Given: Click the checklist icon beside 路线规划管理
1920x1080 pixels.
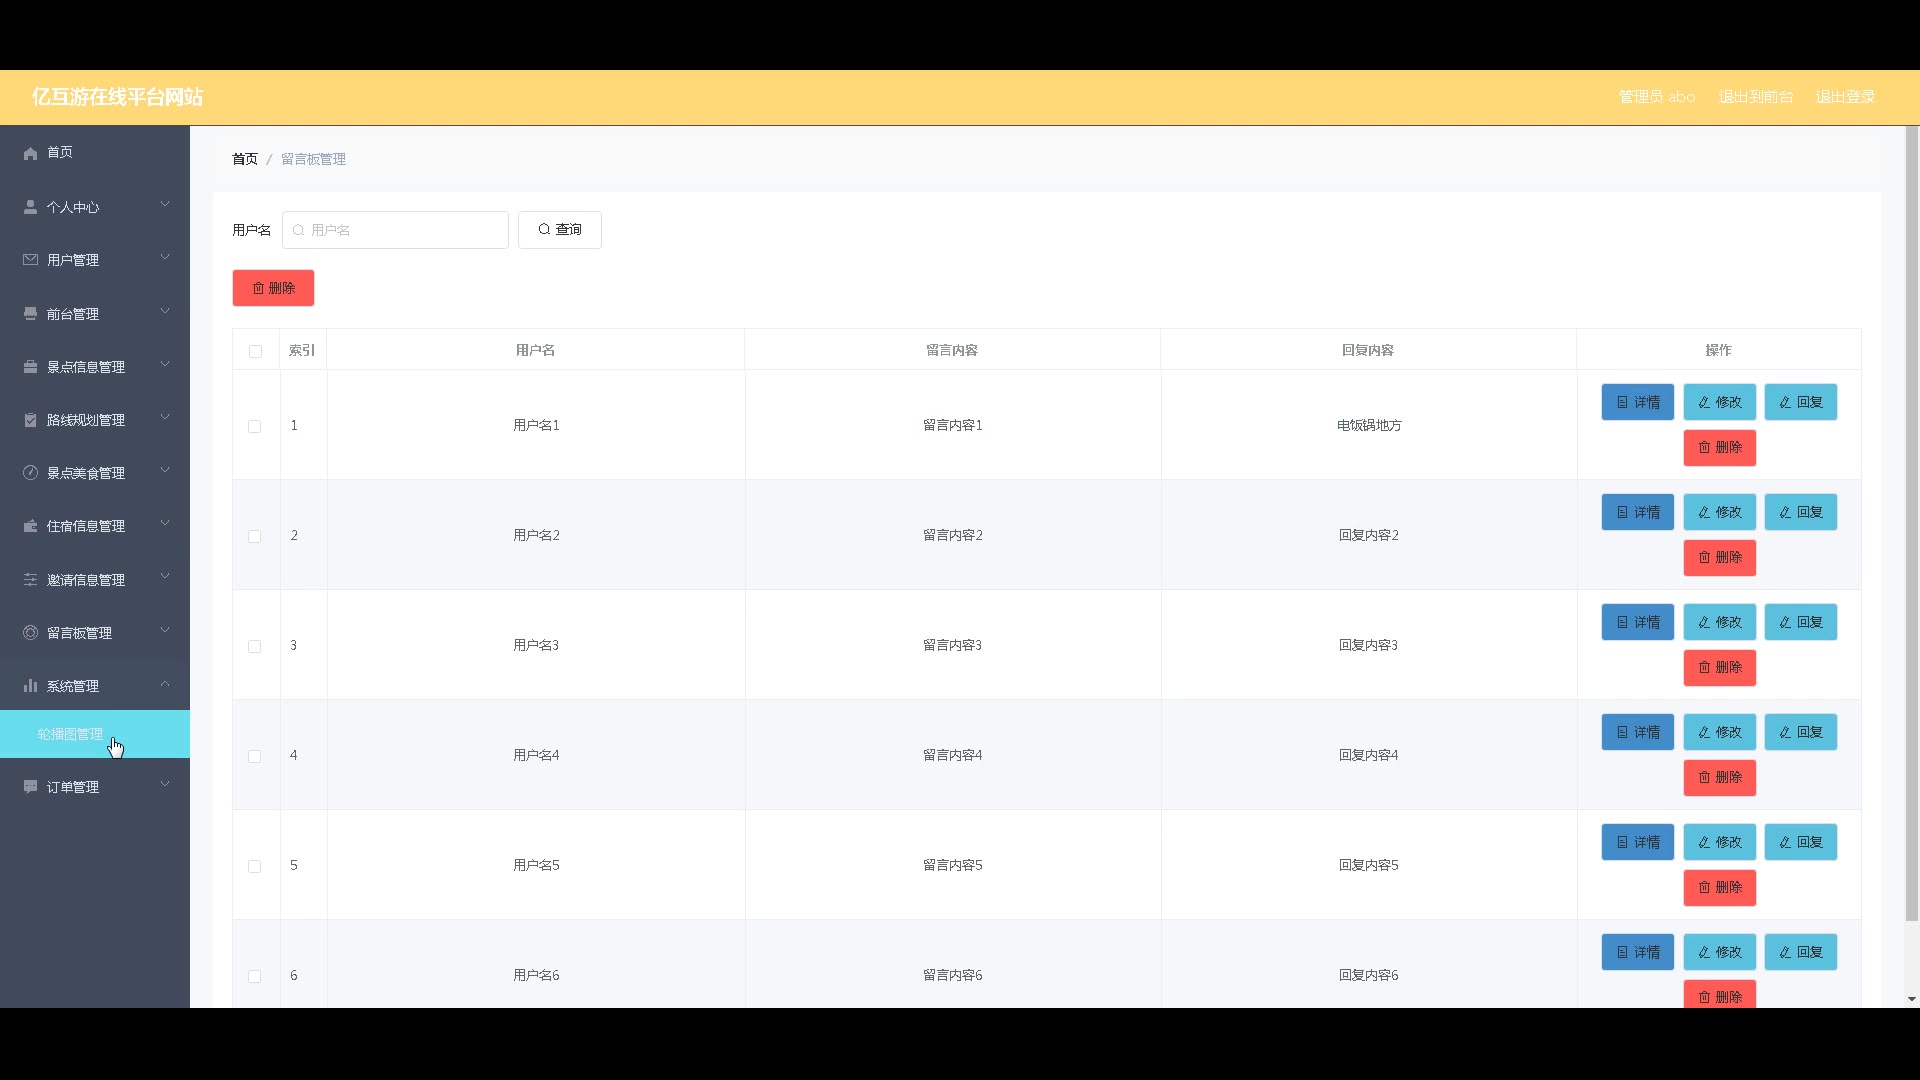Looking at the screenshot, I should 30,420.
